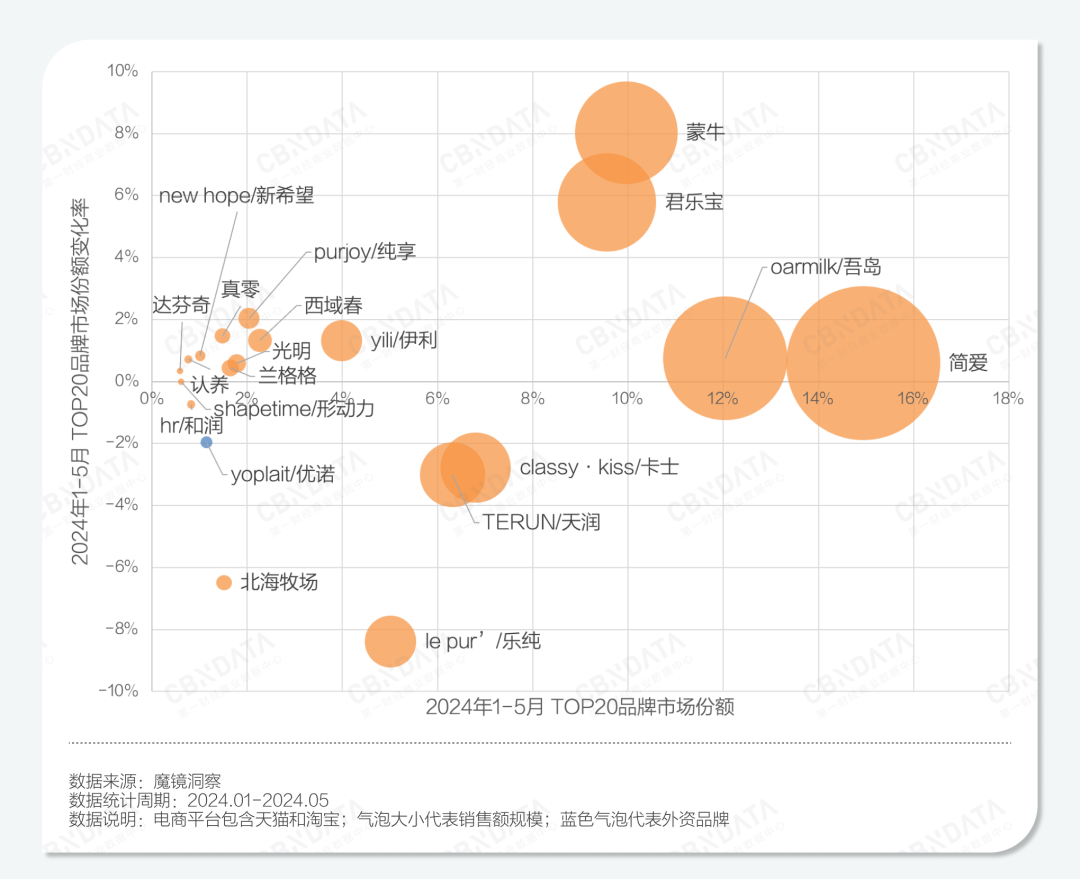
Task: Click the 数据来源：魔镜洞察 footnote text
Action: click(145, 780)
